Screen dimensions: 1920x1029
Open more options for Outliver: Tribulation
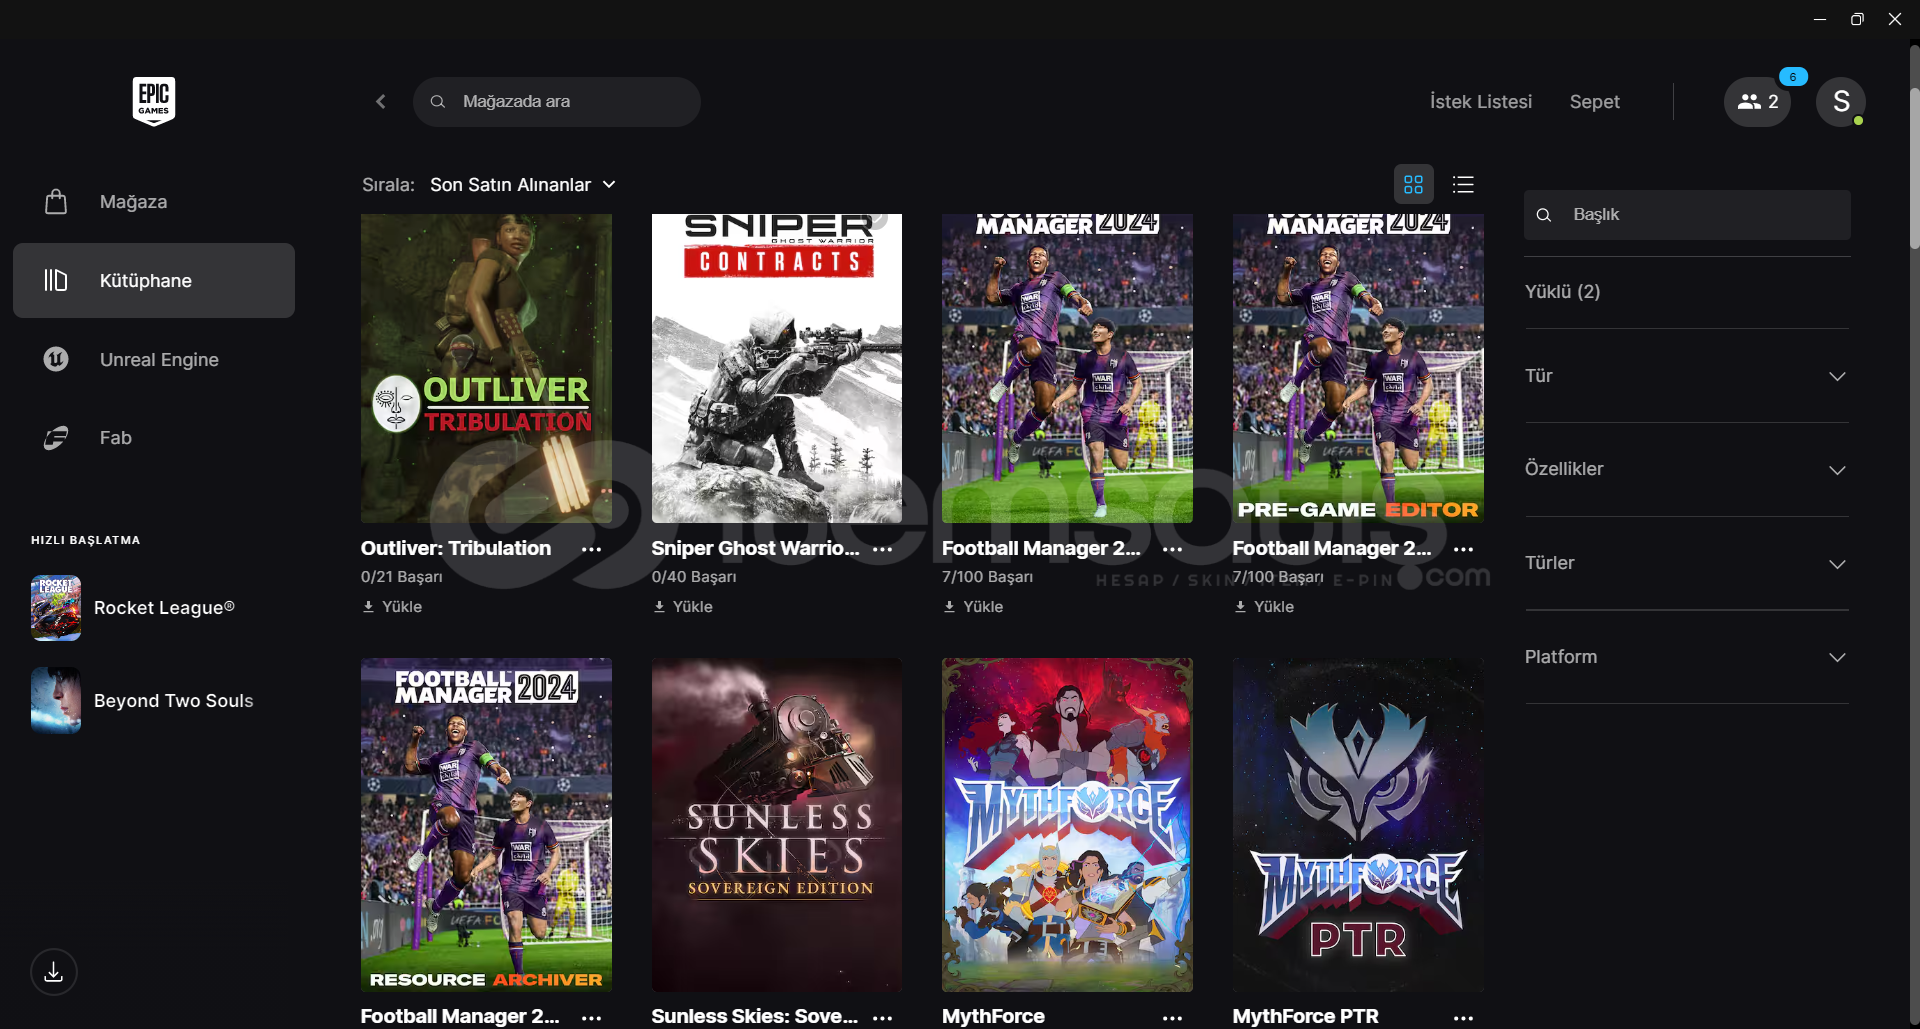click(x=592, y=549)
